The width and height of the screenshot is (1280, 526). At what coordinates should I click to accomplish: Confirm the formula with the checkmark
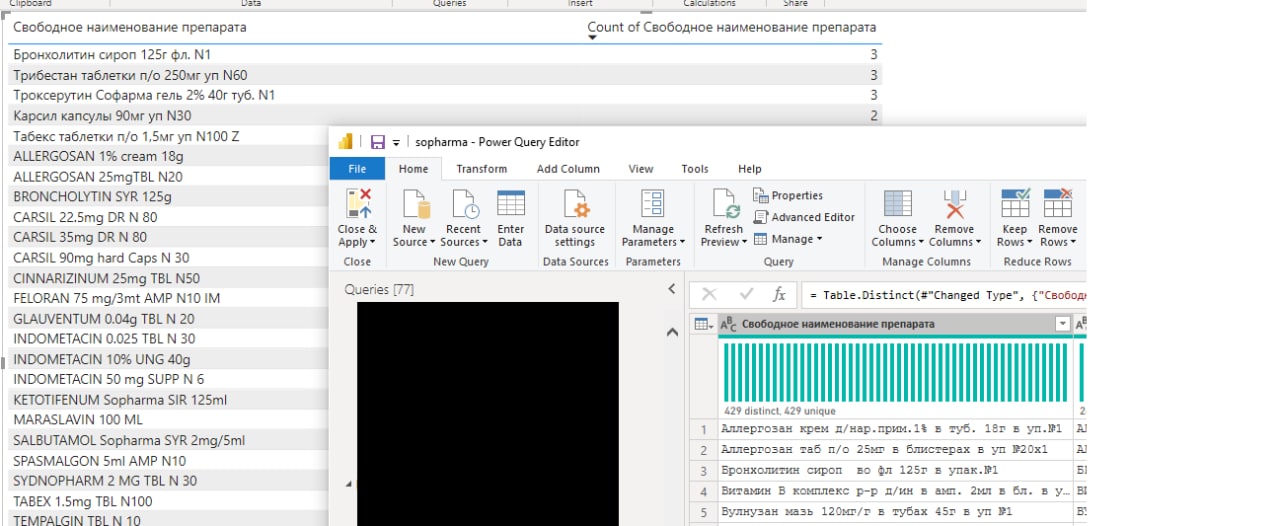(745, 295)
